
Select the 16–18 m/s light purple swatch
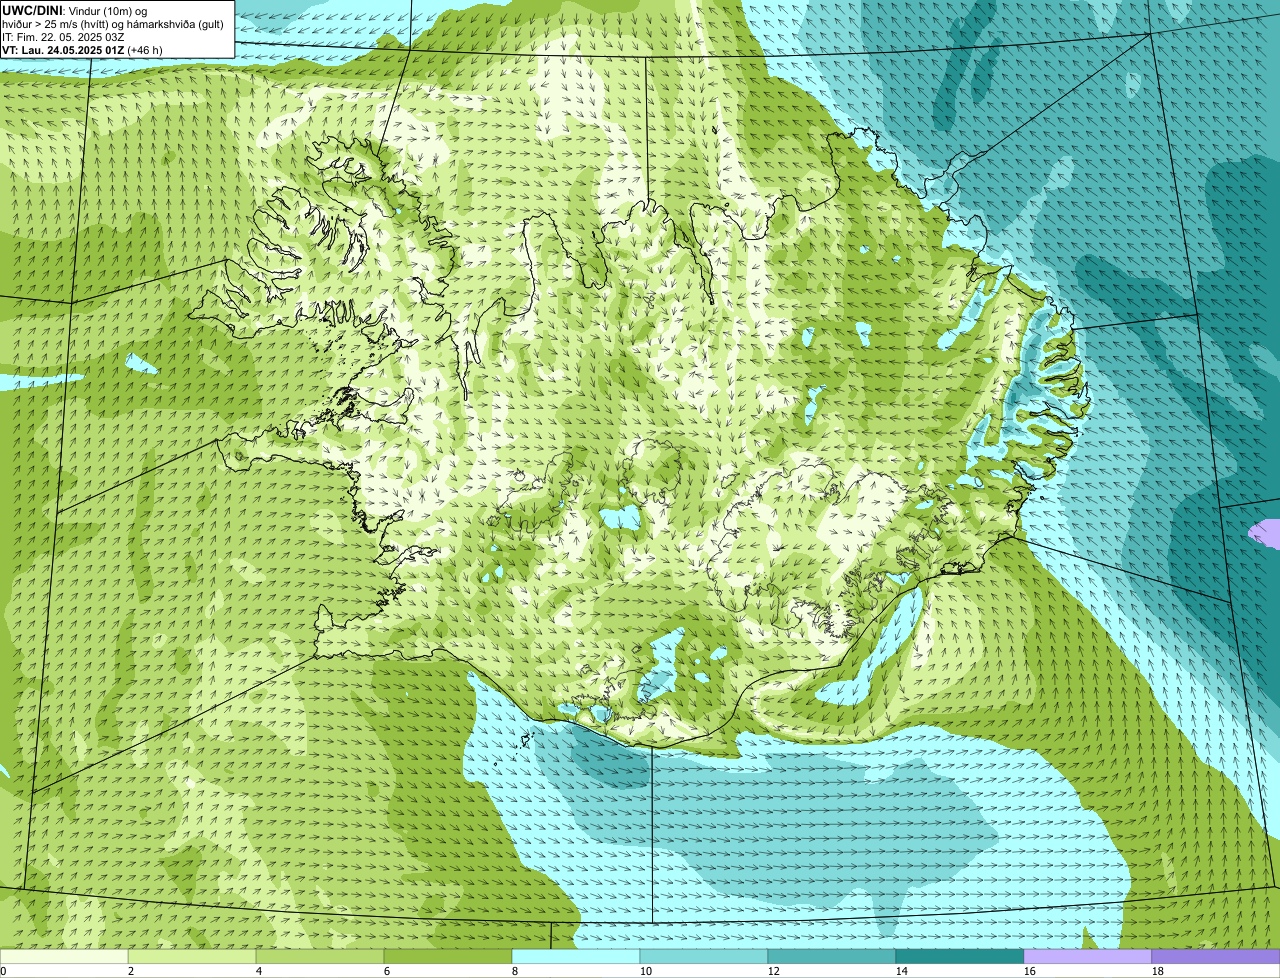tap(1088, 957)
